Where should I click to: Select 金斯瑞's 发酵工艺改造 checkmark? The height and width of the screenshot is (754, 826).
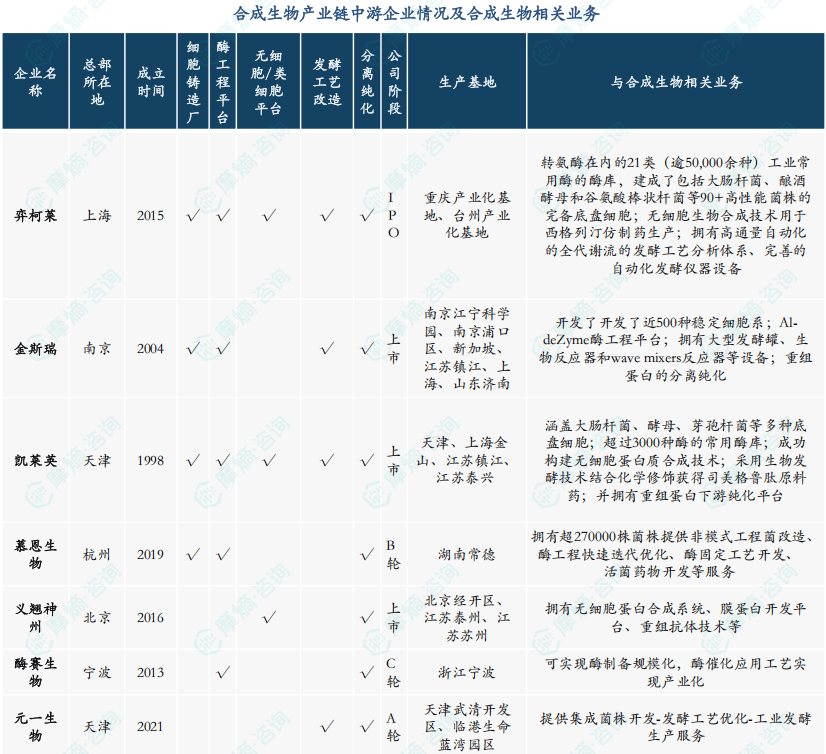327,348
